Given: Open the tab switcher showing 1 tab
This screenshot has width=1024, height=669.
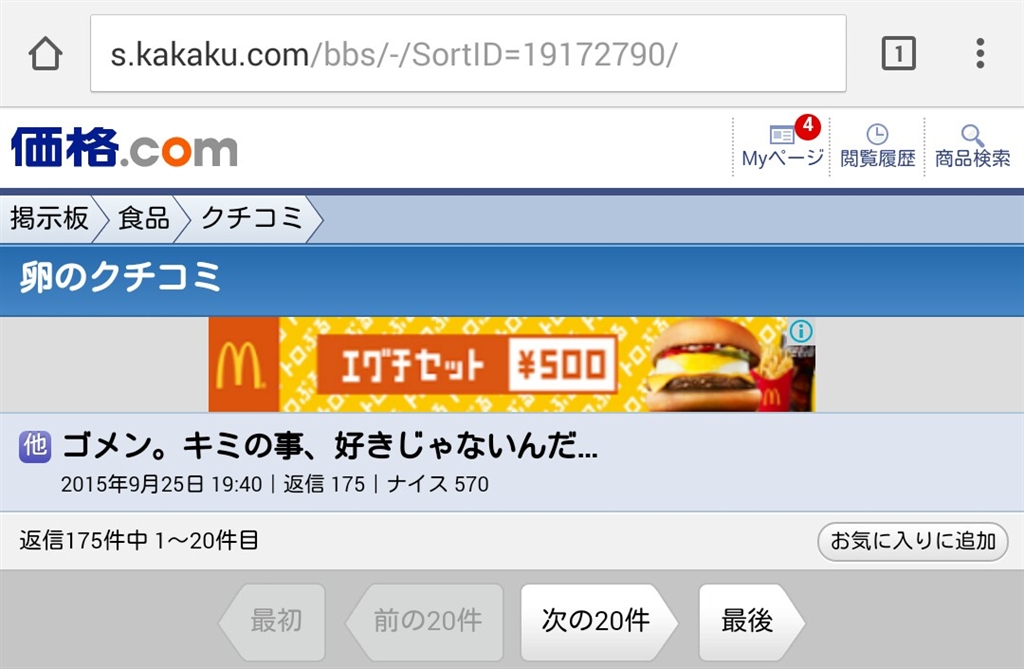Looking at the screenshot, I should tap(899, 53).
